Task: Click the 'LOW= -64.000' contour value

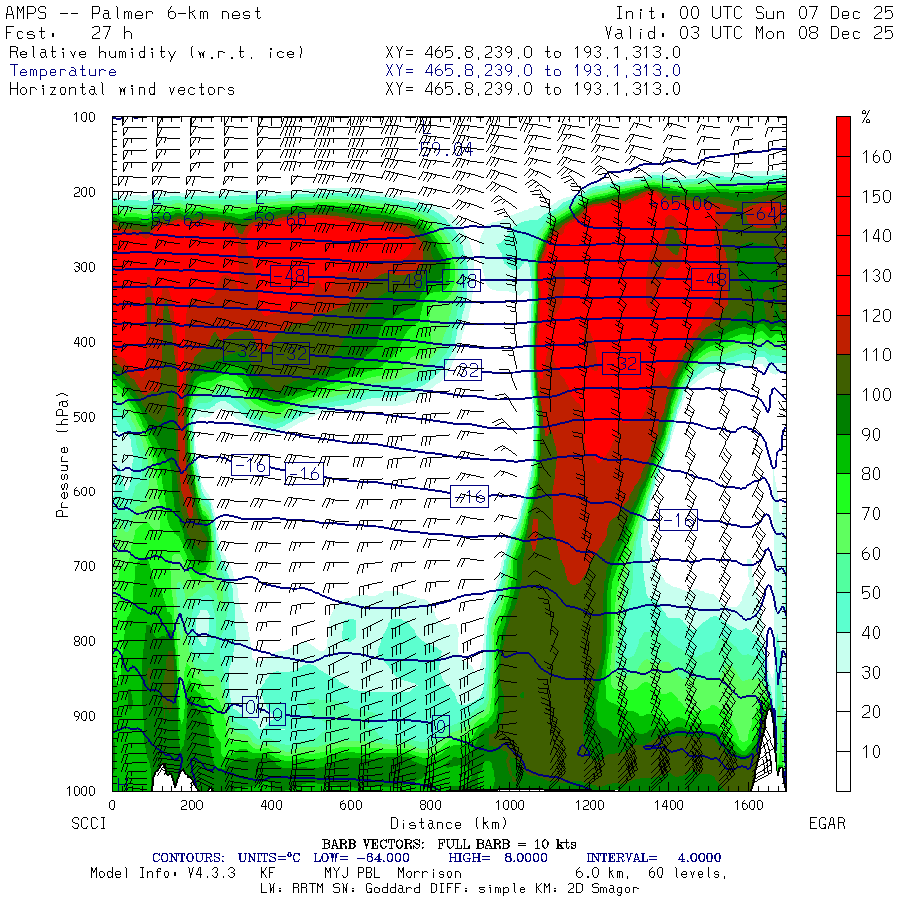Action: [362, 858]
